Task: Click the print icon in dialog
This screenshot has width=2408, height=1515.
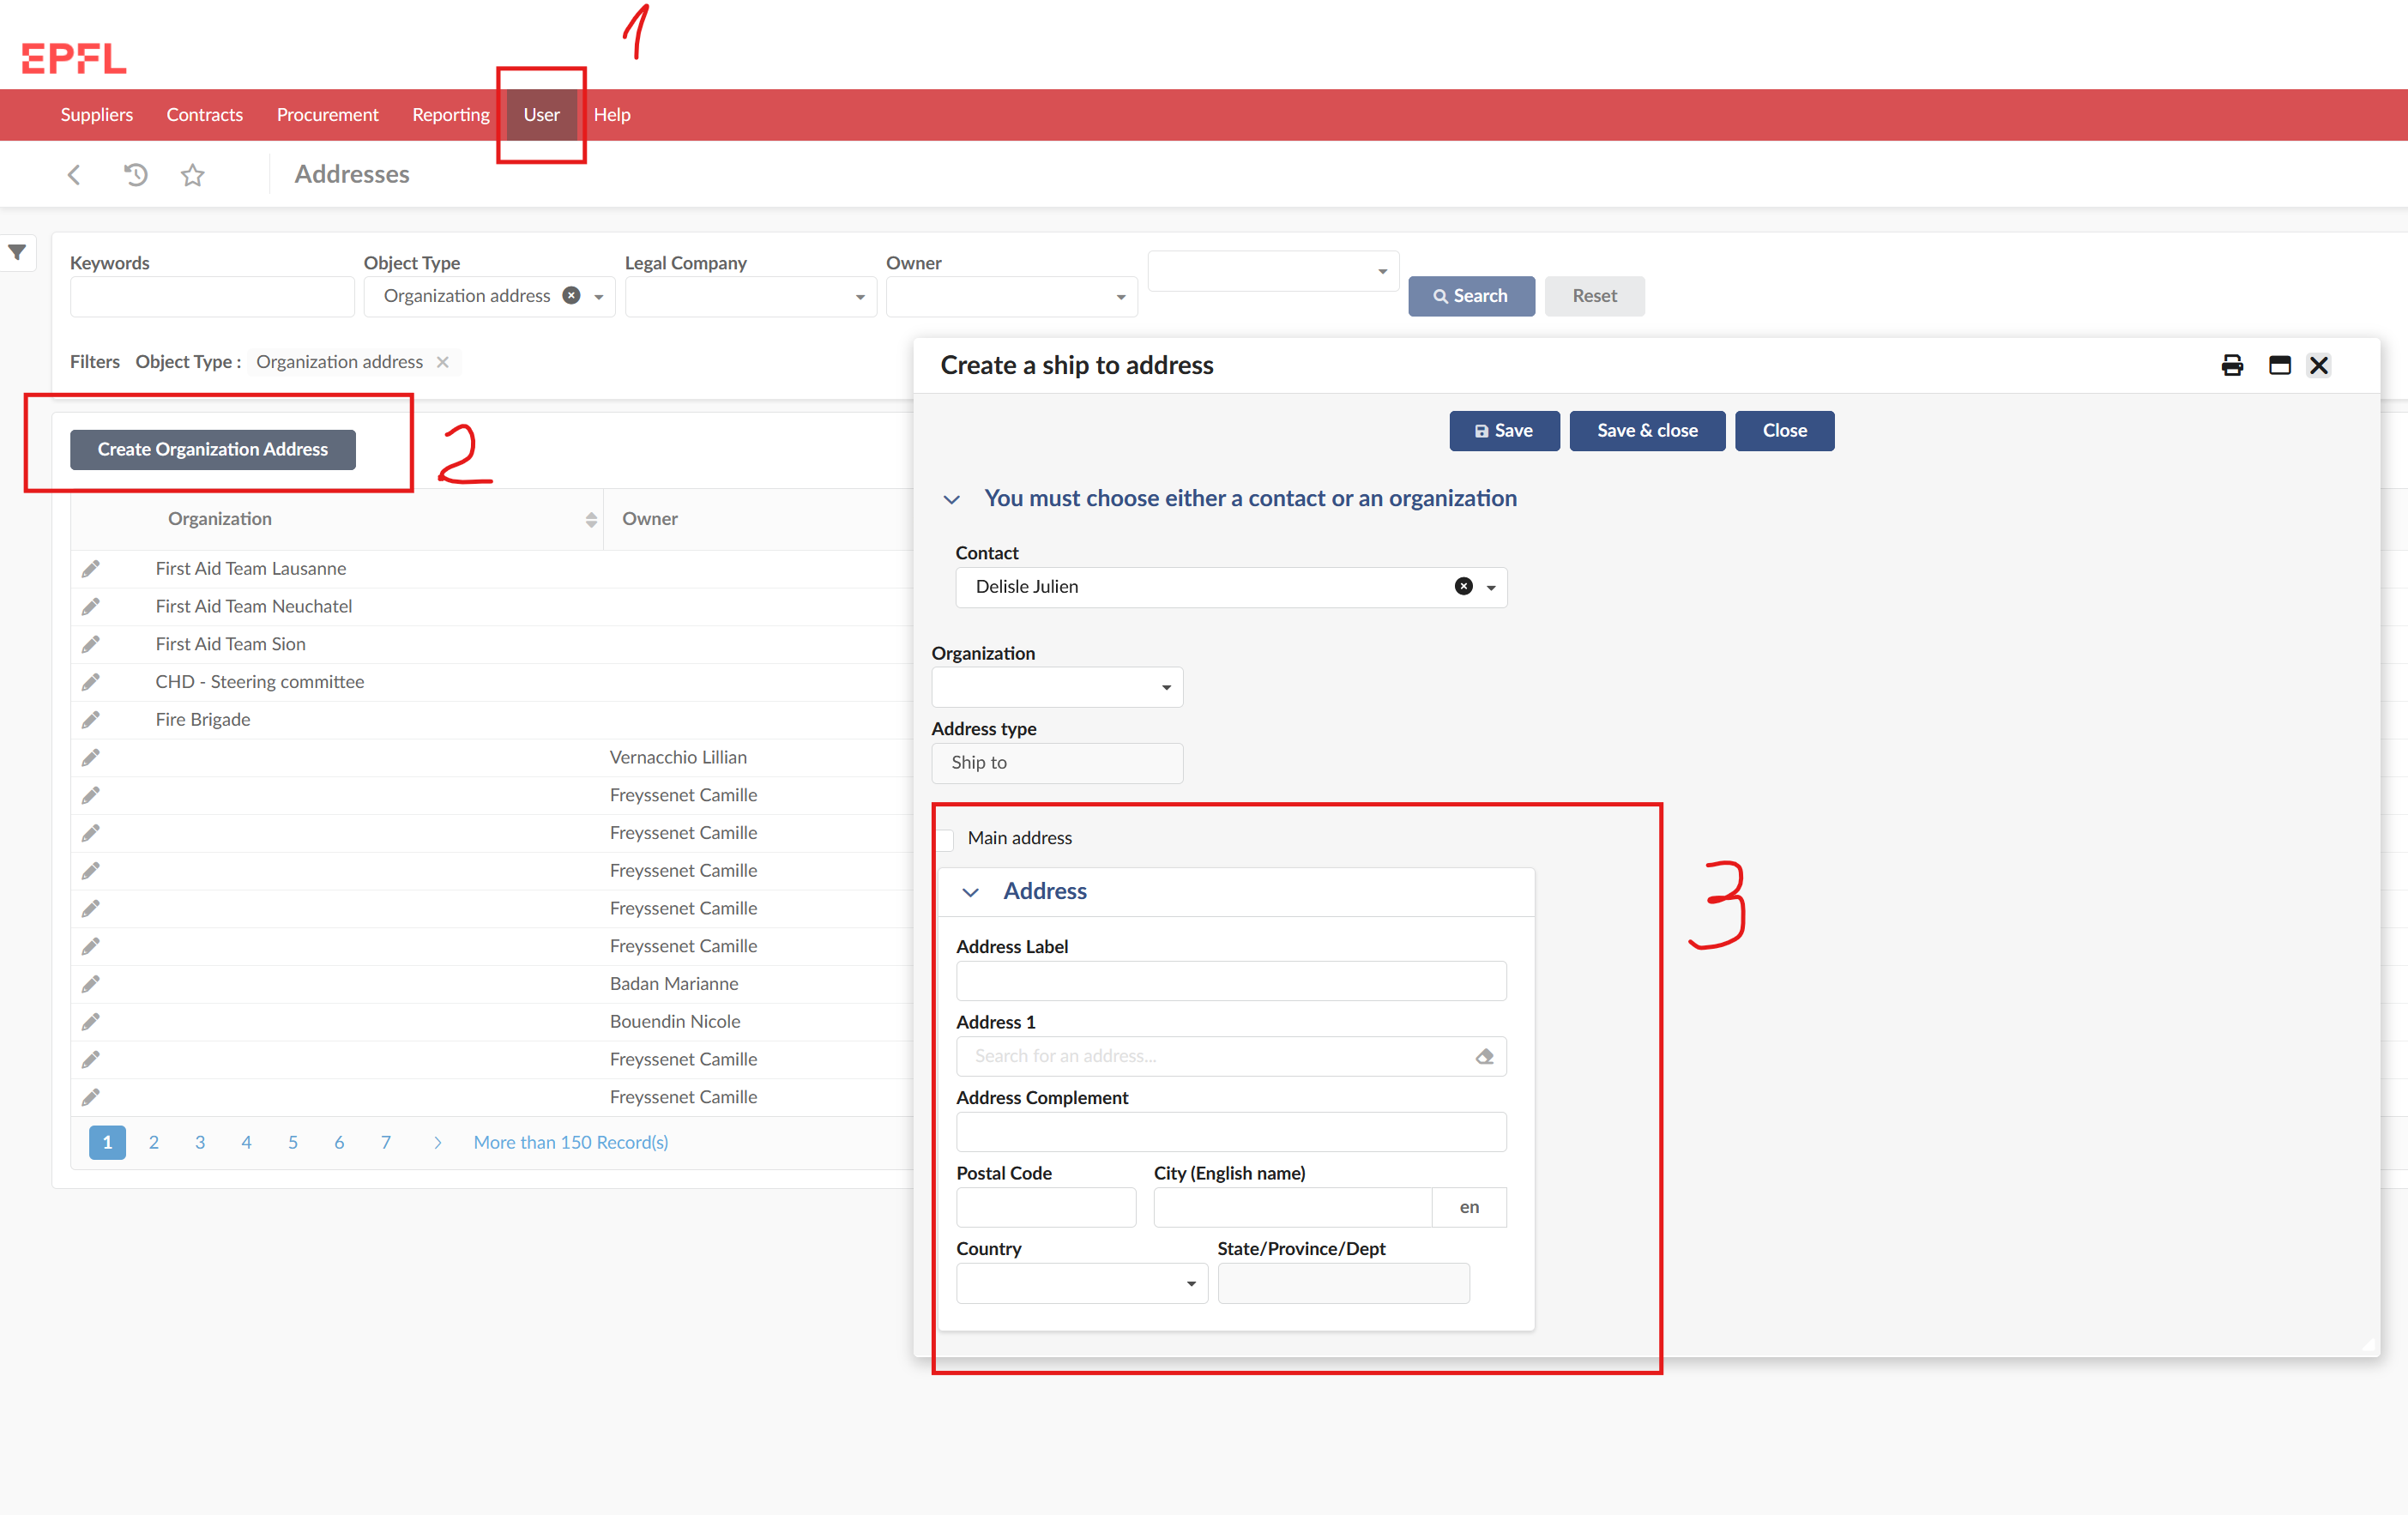Action: [x=2231, y=365]
